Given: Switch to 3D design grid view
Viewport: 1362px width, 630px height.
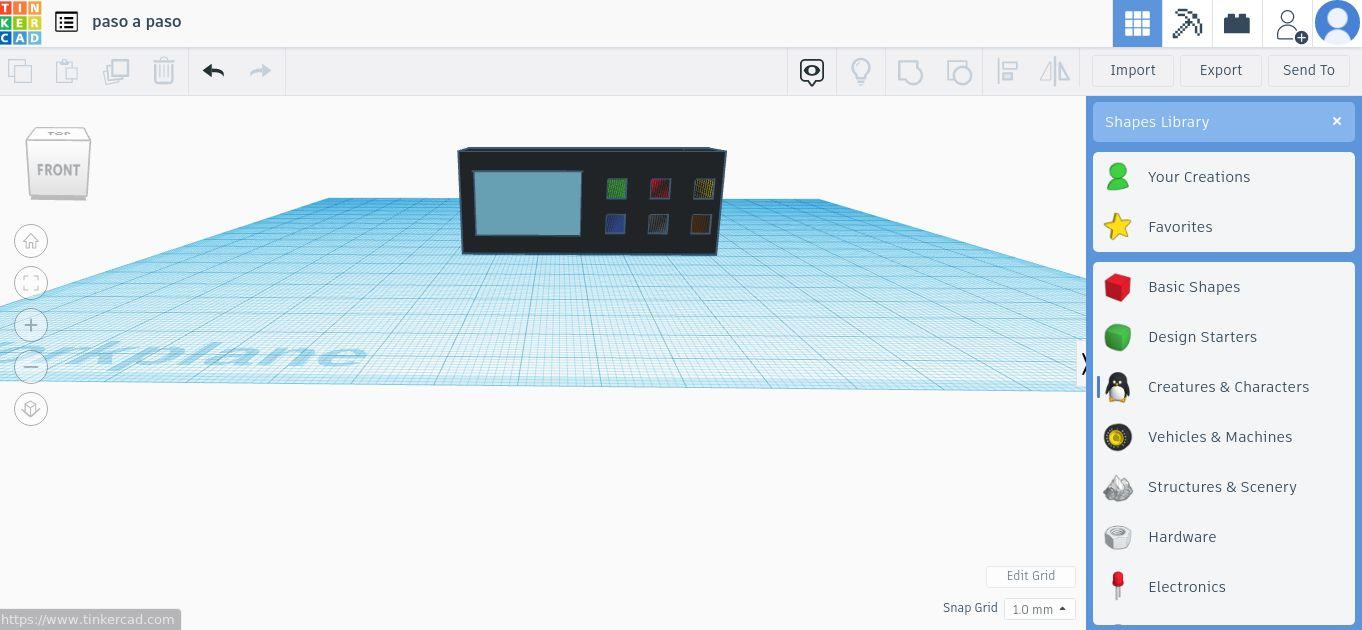Looking at the screenshot, I should coord(1137,23).
